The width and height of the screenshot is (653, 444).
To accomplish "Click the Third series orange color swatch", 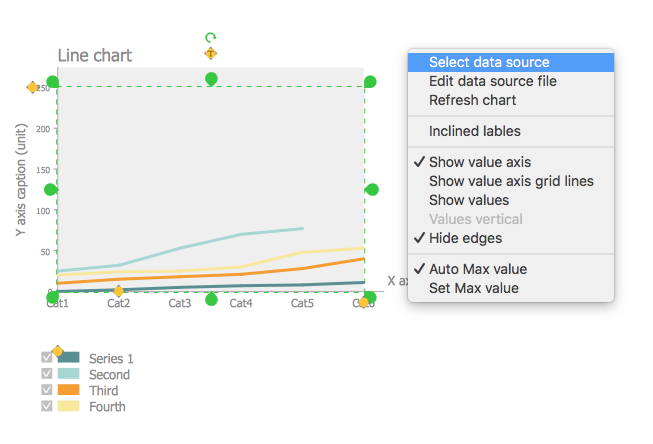I will coord(69,390).
